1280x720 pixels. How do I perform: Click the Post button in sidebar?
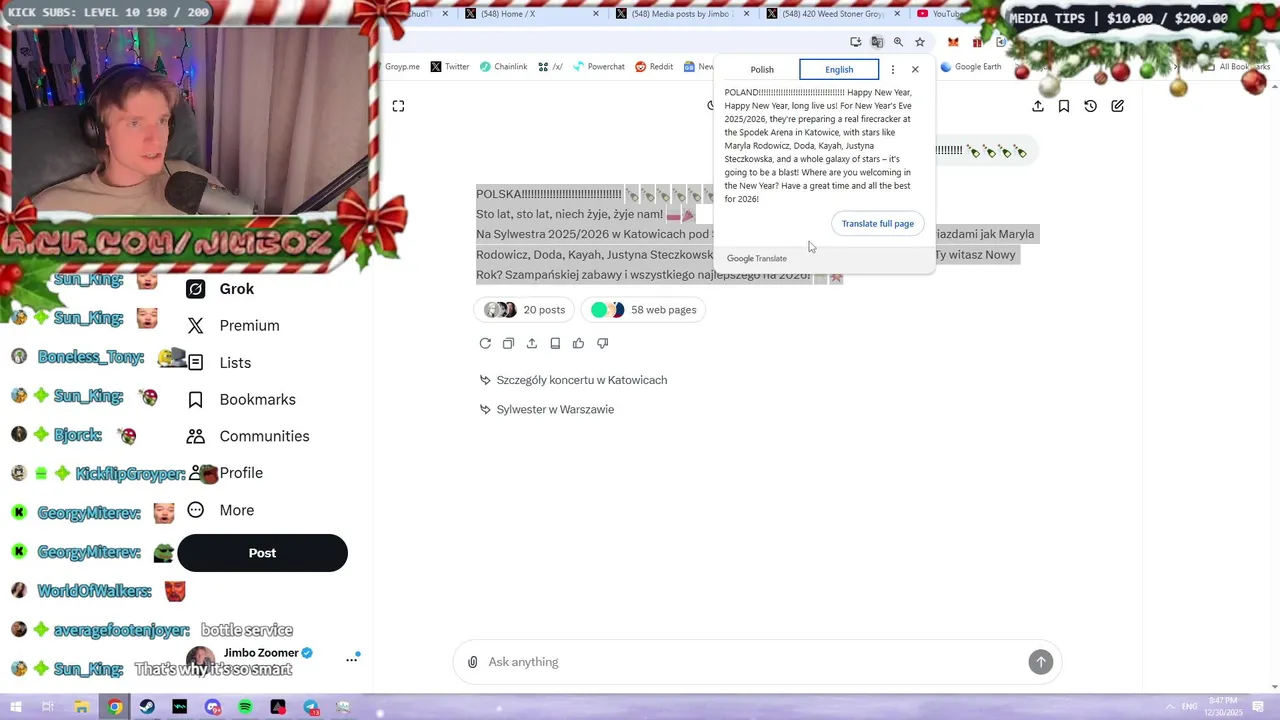click(262, 553)
